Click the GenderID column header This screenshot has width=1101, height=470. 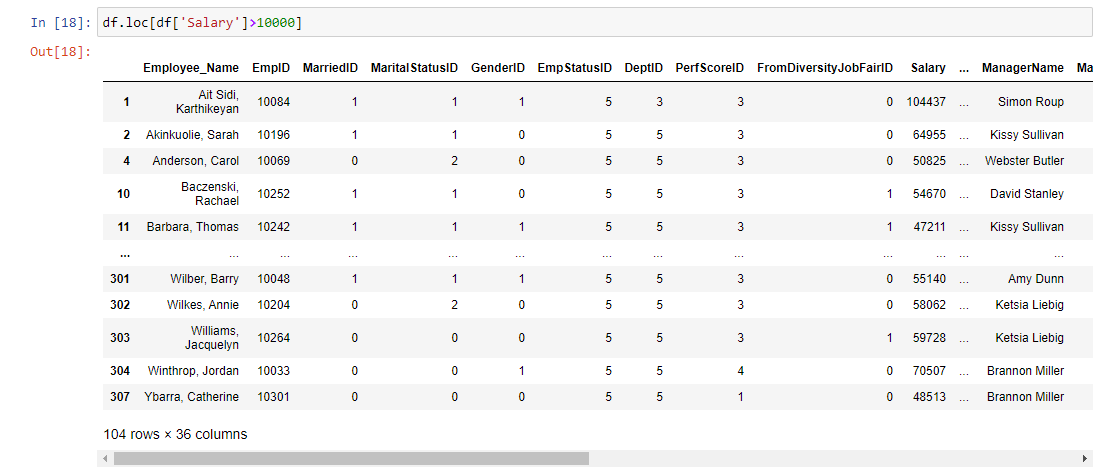(x=498, y=68)
